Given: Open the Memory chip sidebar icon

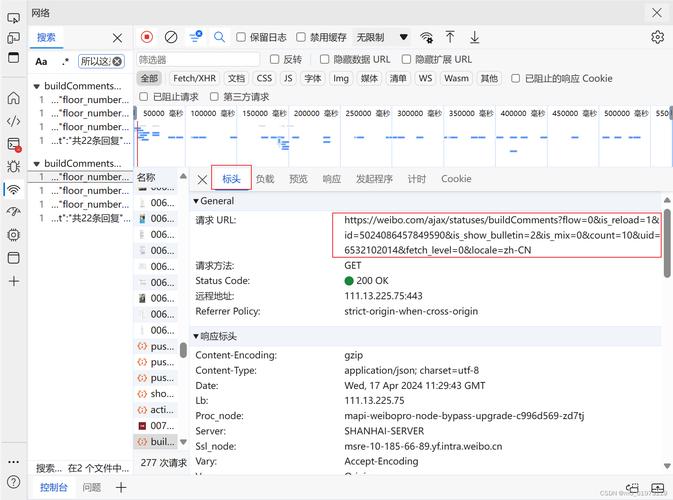Looking at the screenshot, I should coord(13,235).
